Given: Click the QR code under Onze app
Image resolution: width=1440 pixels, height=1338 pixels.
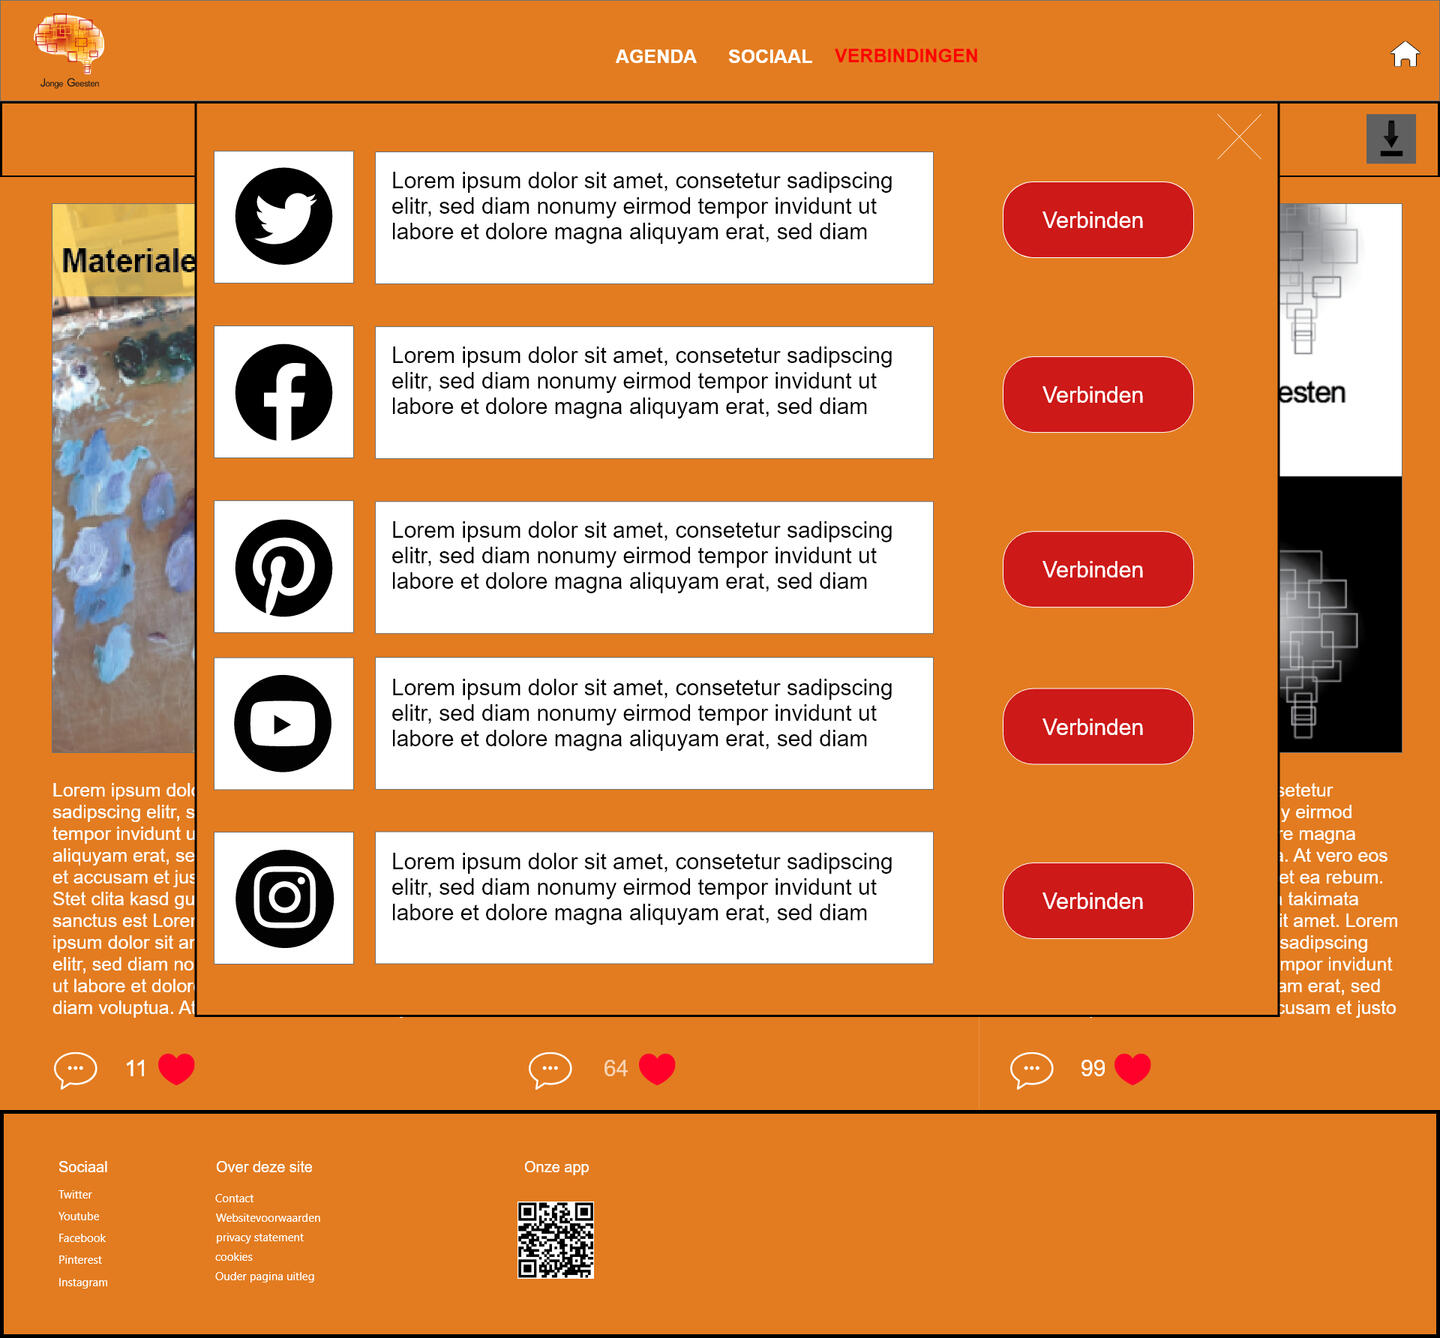Looking at the screenshot, I should 555,1240.
